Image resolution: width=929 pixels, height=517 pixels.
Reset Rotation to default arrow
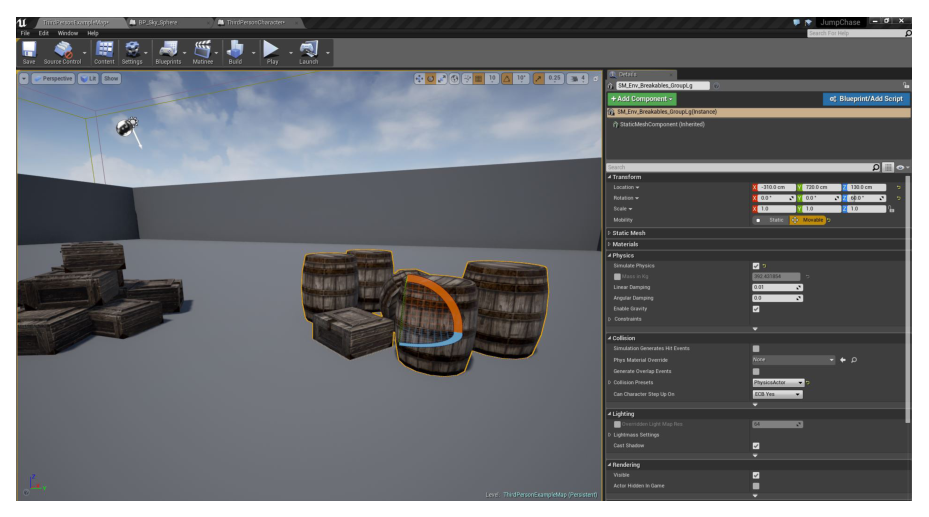coord(898,198)
